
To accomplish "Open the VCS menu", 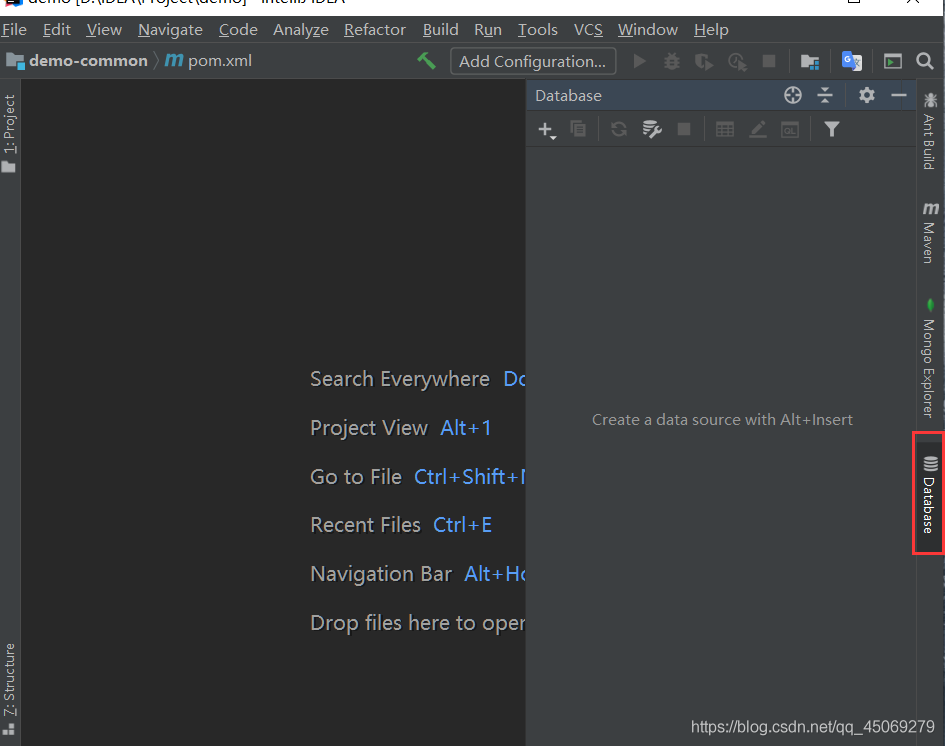I will coord(588,30).
